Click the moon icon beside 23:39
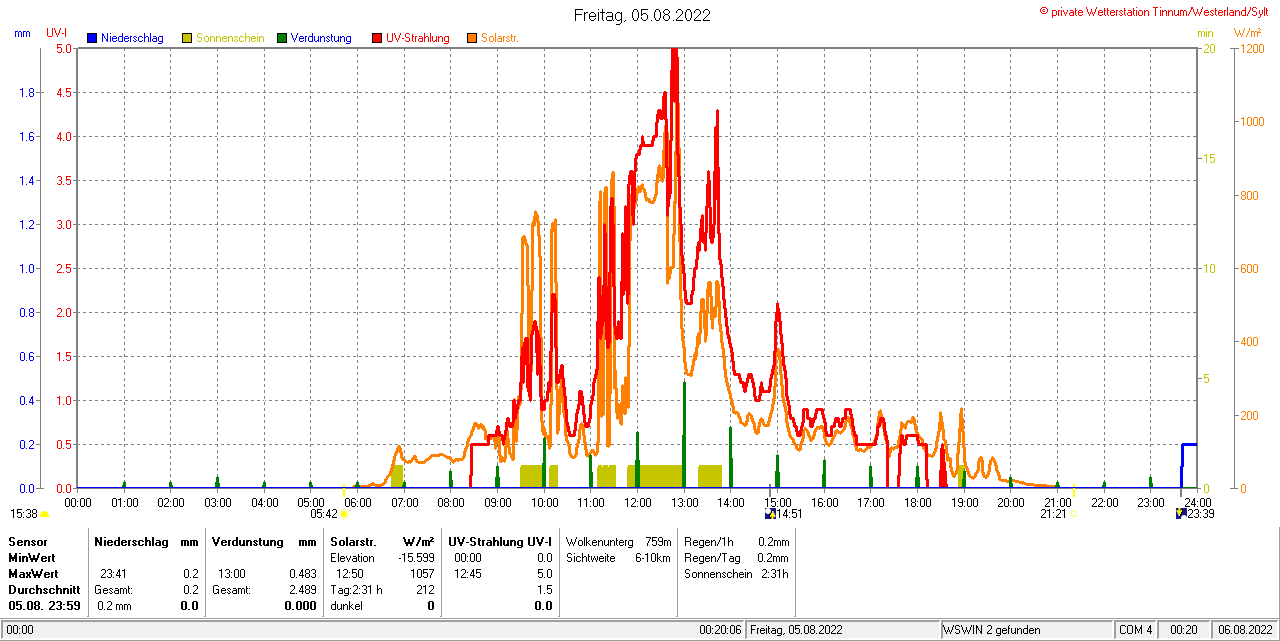 1181,514
